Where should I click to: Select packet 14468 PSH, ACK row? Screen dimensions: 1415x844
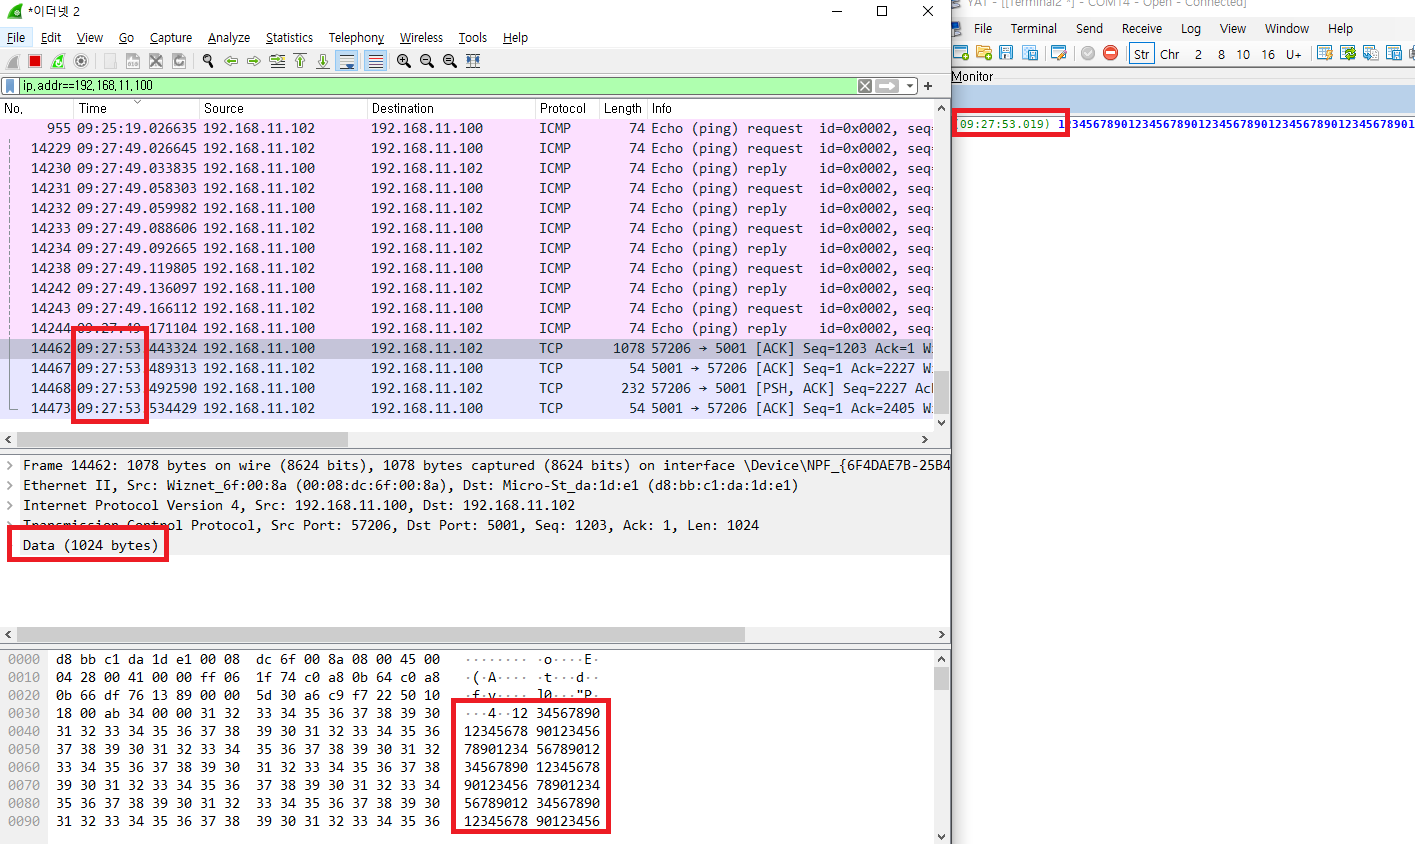coord(467,388)
